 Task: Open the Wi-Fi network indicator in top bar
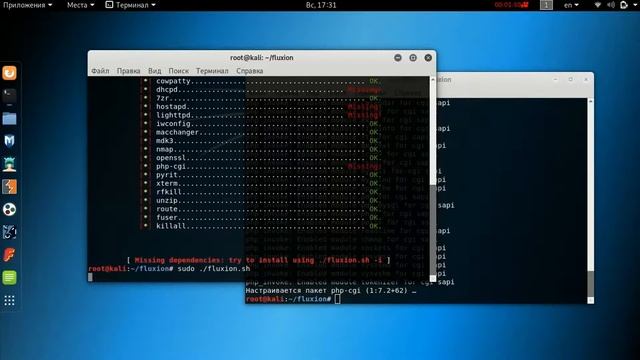coord(598,5)
